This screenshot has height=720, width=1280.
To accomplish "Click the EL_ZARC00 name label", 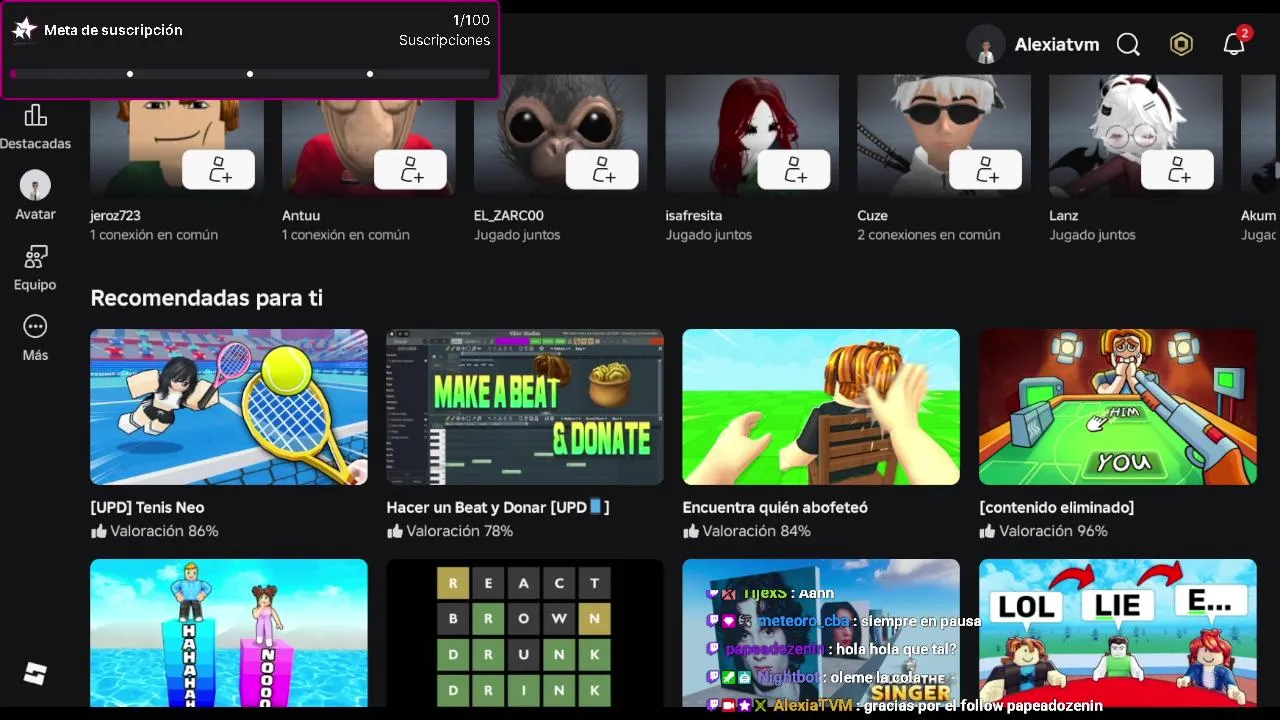I will coord(509,215).
